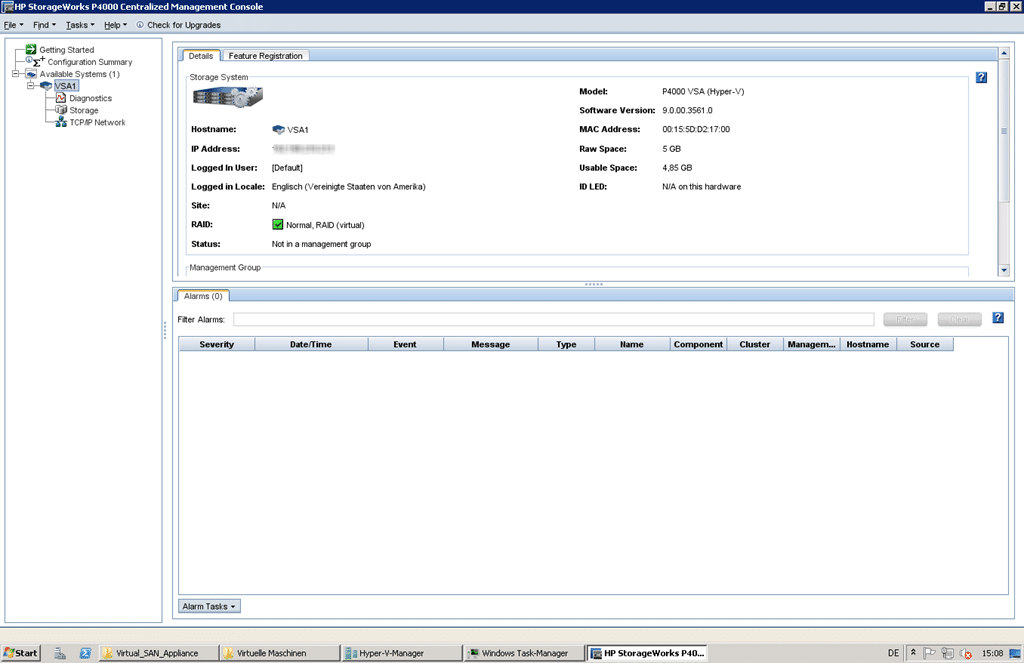Click the VSA1 hostname icon in details
1024x663 pixels.
click(278, 129)
